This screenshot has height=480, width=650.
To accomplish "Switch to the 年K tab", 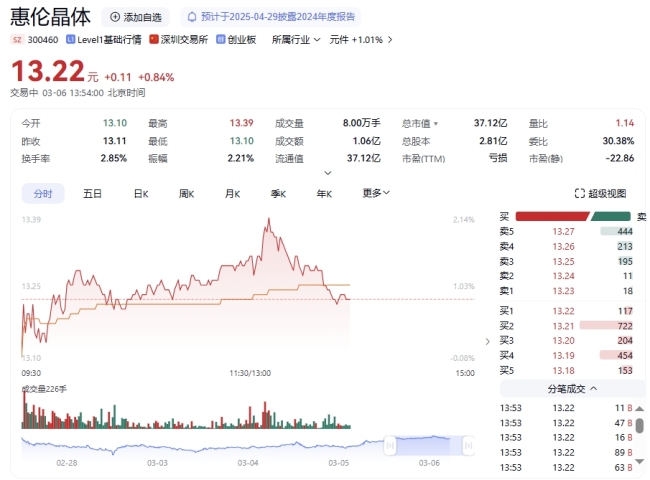I will click(324, 194).
